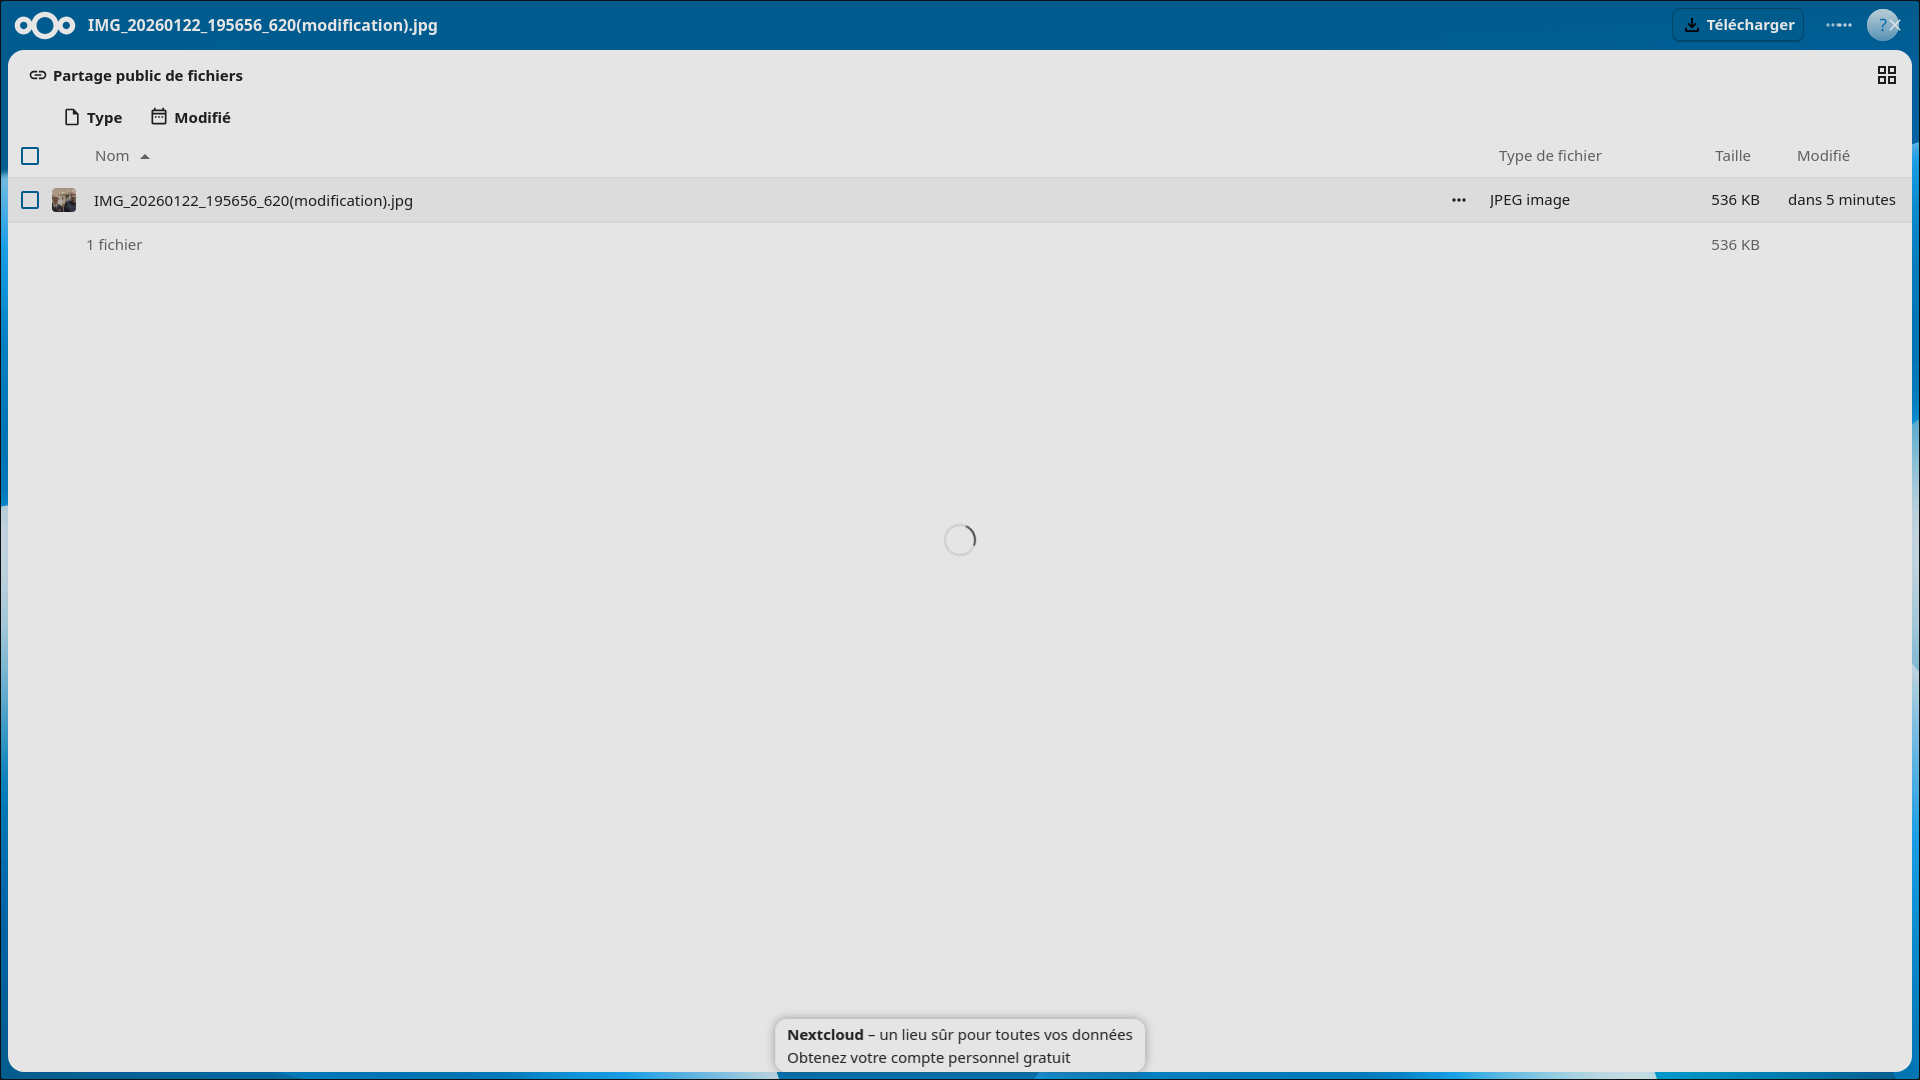Check the box for IMG_20260122 file
This screenshot has height=1080, width=1920.
pos(30,200)
